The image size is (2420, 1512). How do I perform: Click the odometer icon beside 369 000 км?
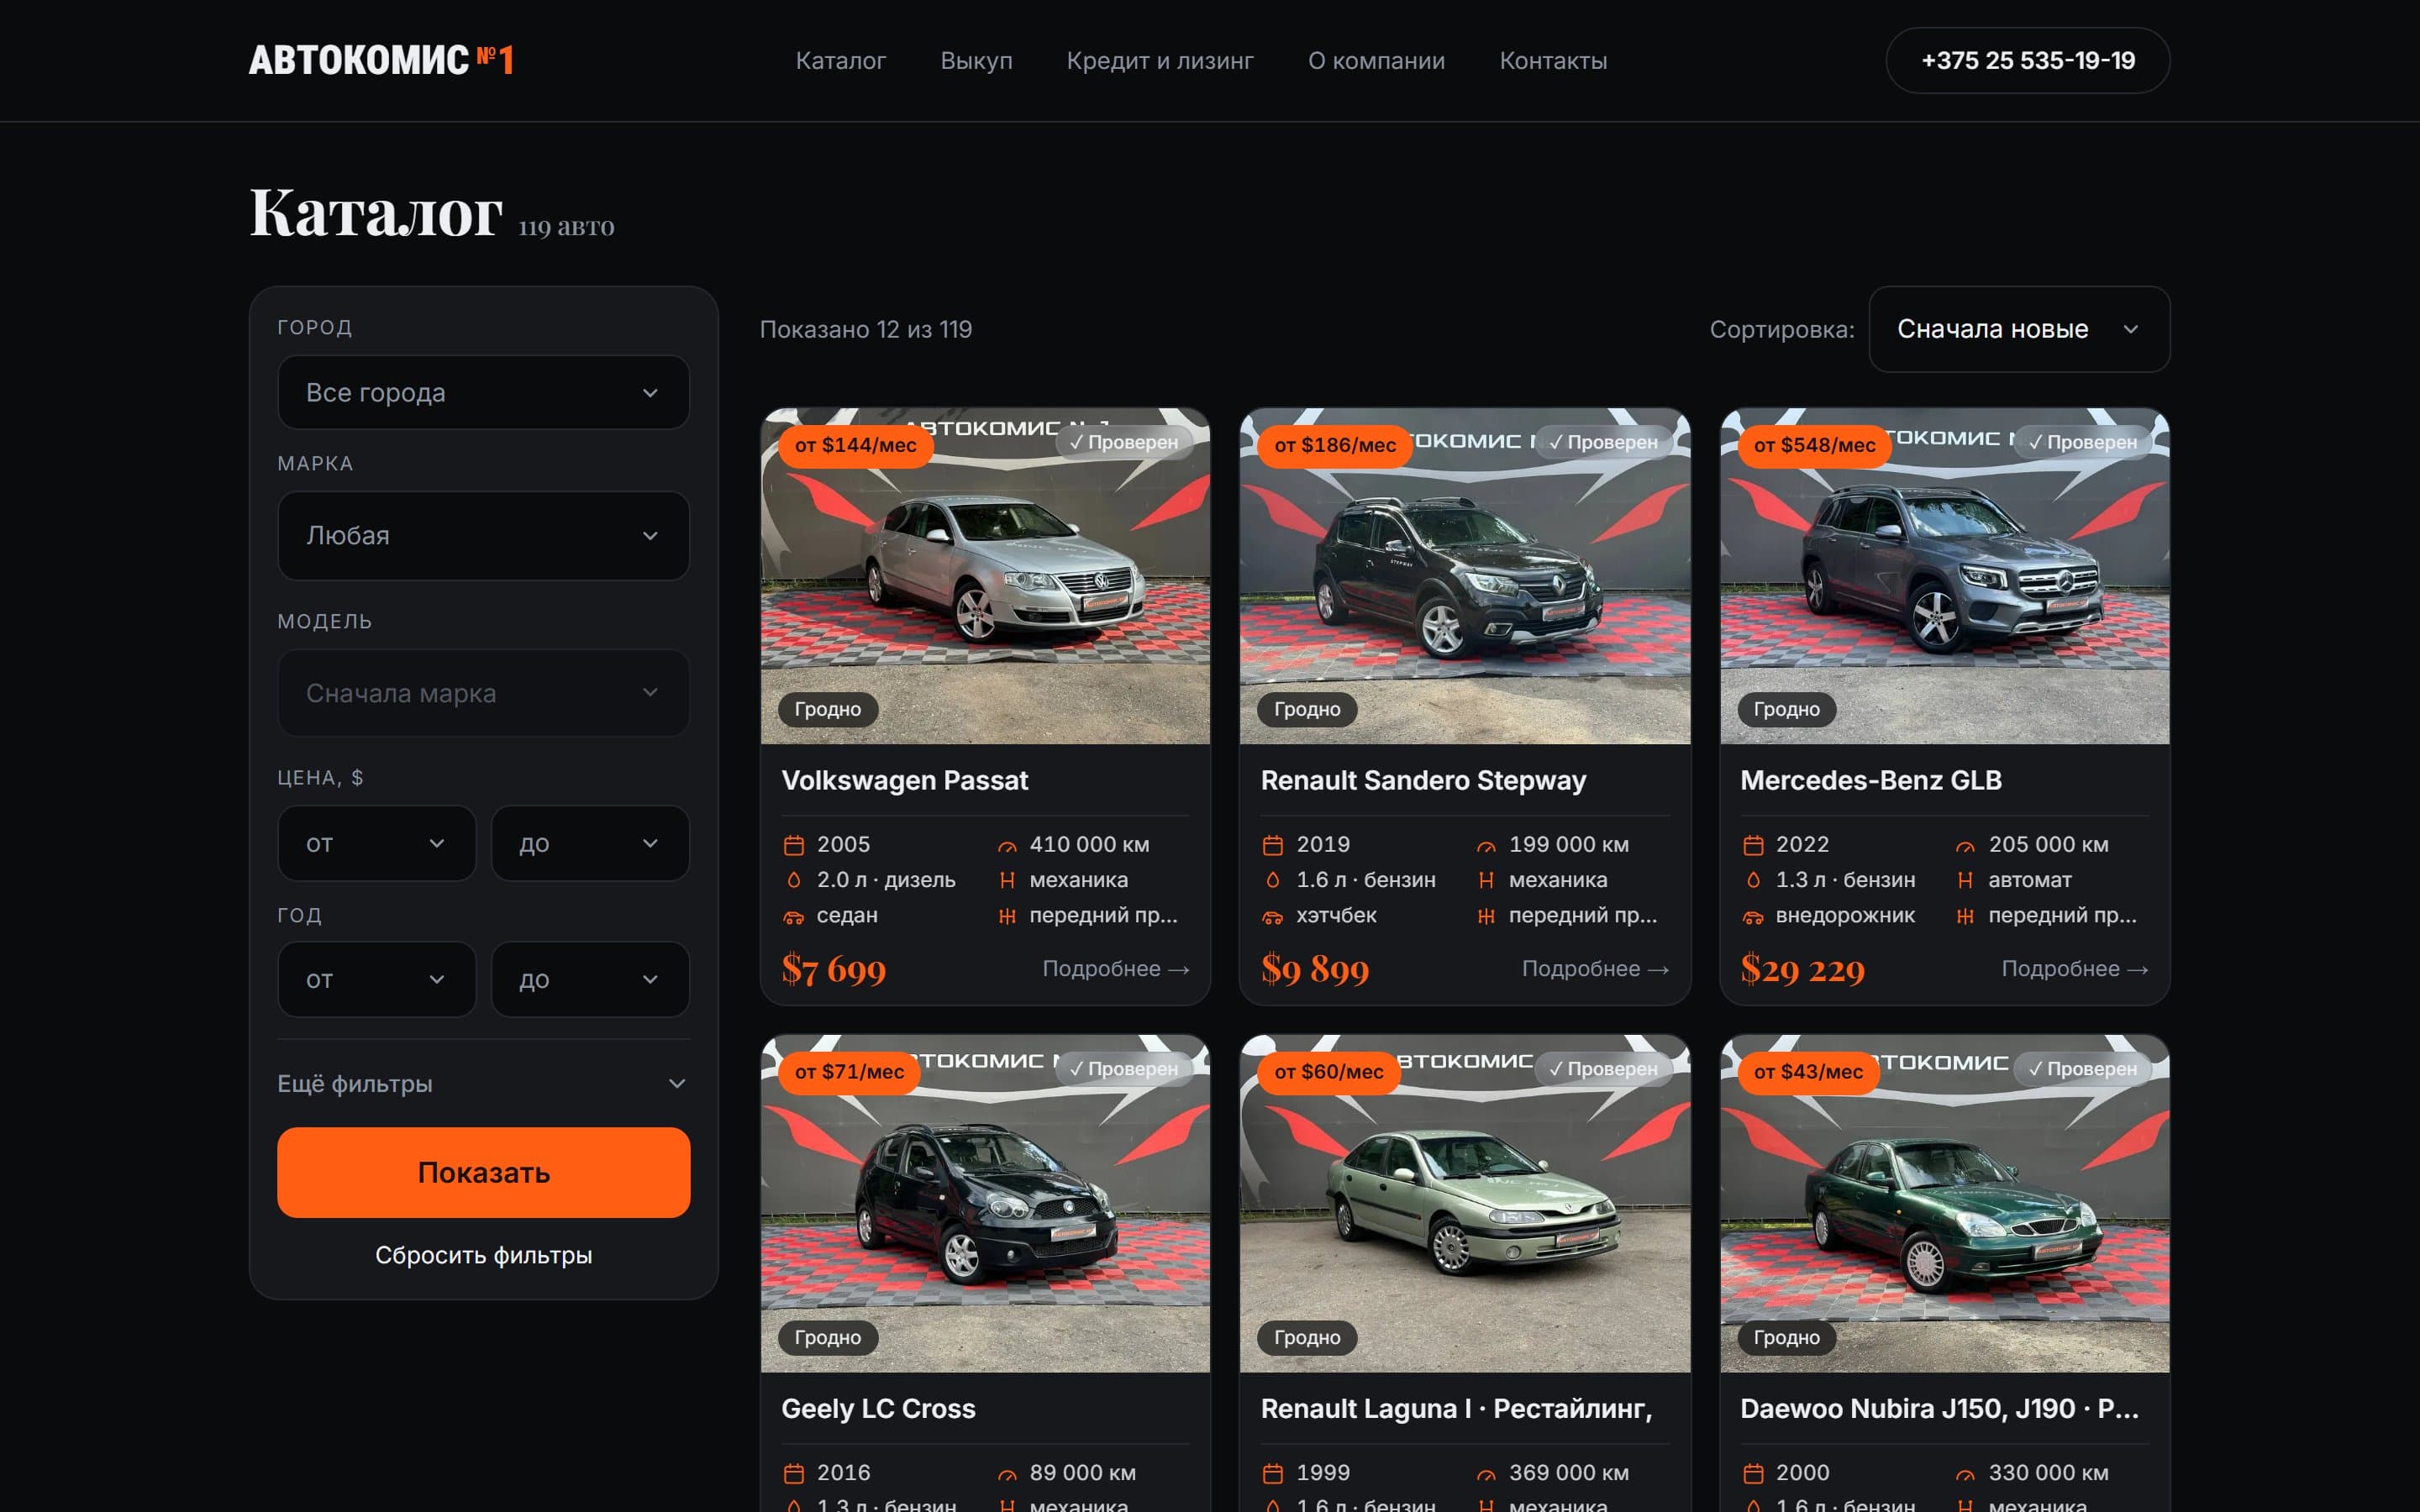[1486, 1473]
